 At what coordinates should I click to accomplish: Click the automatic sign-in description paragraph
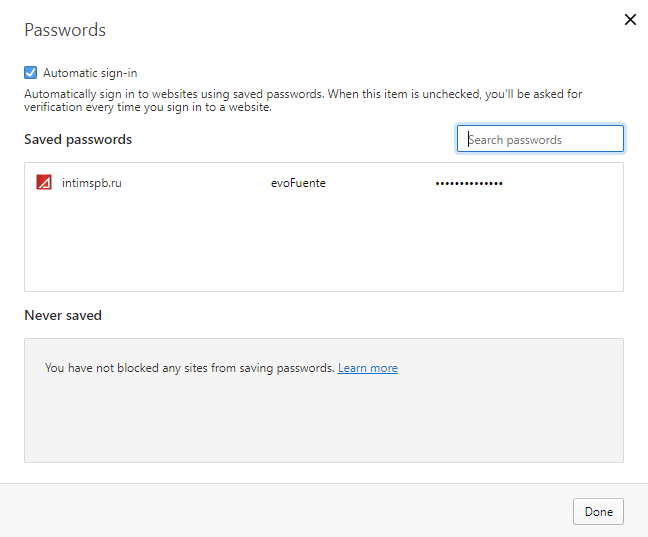(300, 100)
